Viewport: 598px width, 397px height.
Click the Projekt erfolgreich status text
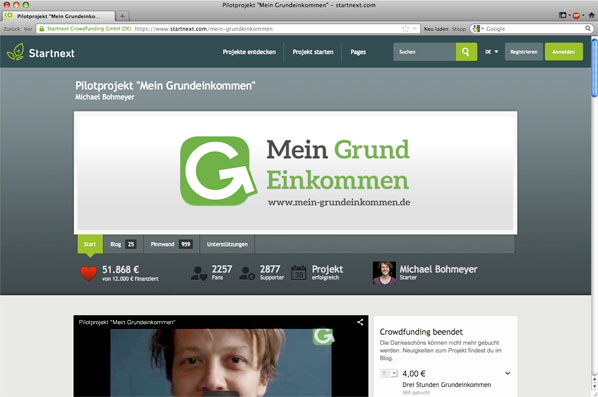click(x=327, y=272)
